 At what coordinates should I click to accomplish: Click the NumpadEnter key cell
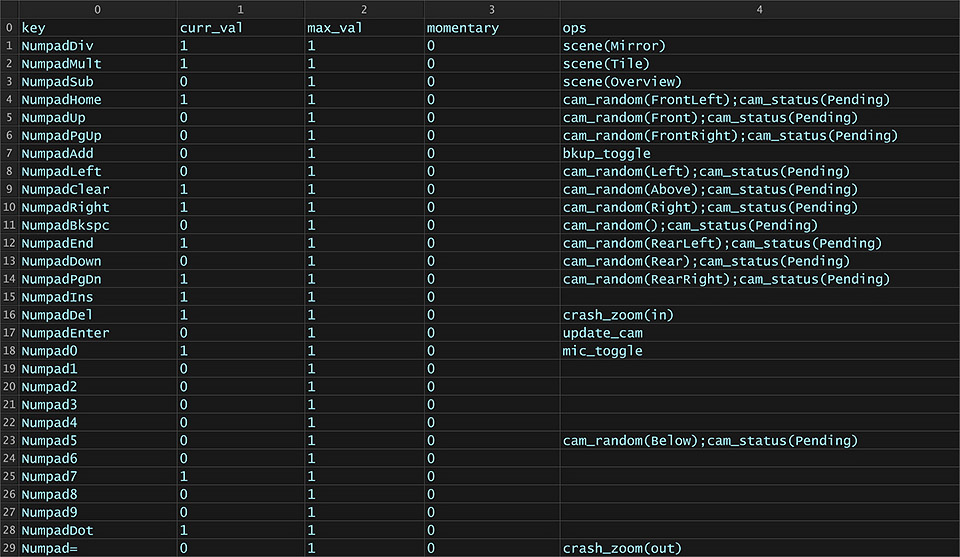(x=98, y=333)
